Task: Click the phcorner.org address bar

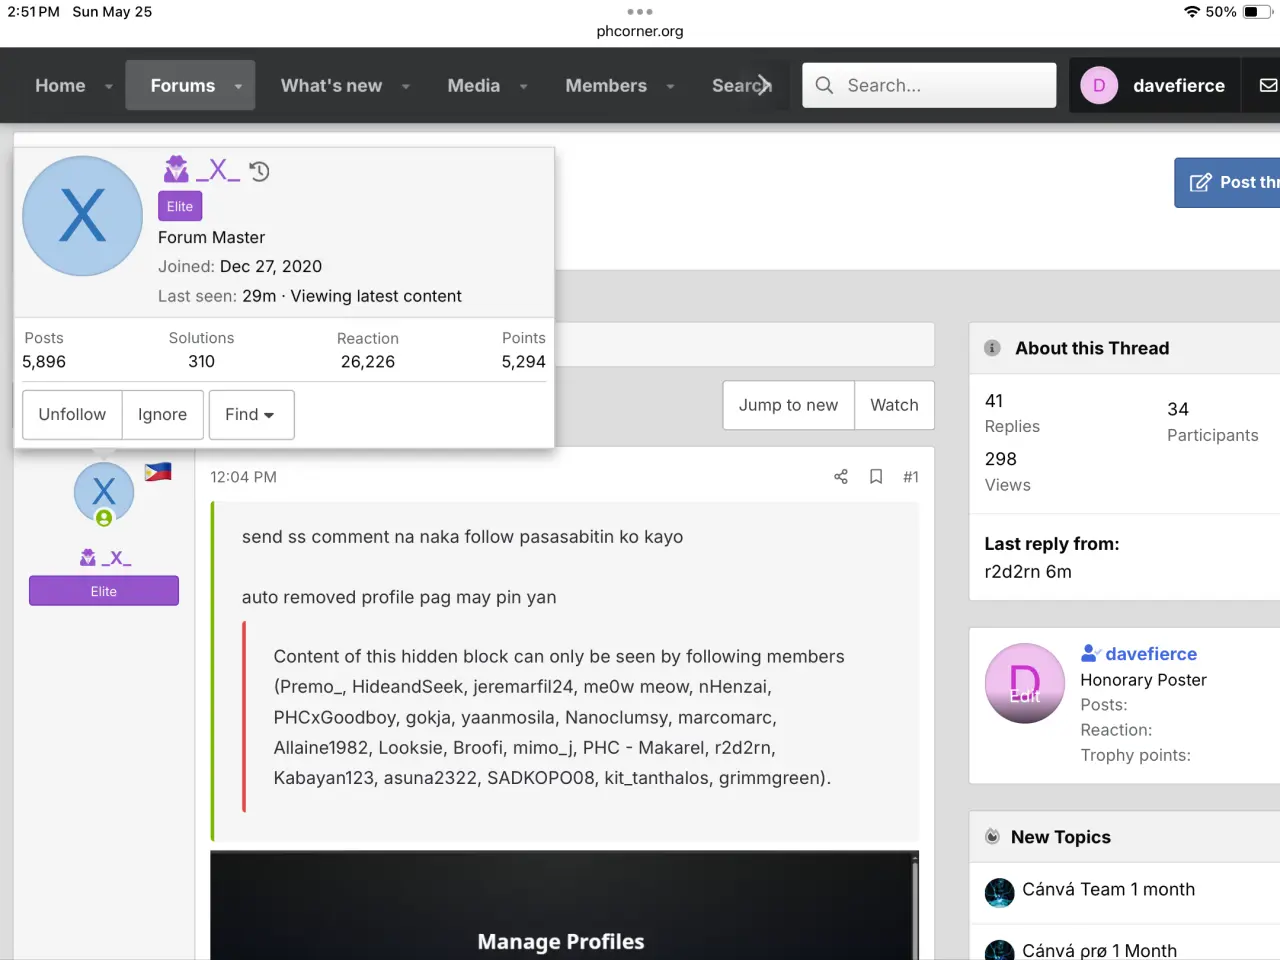Action: click(x=640, y=31)
